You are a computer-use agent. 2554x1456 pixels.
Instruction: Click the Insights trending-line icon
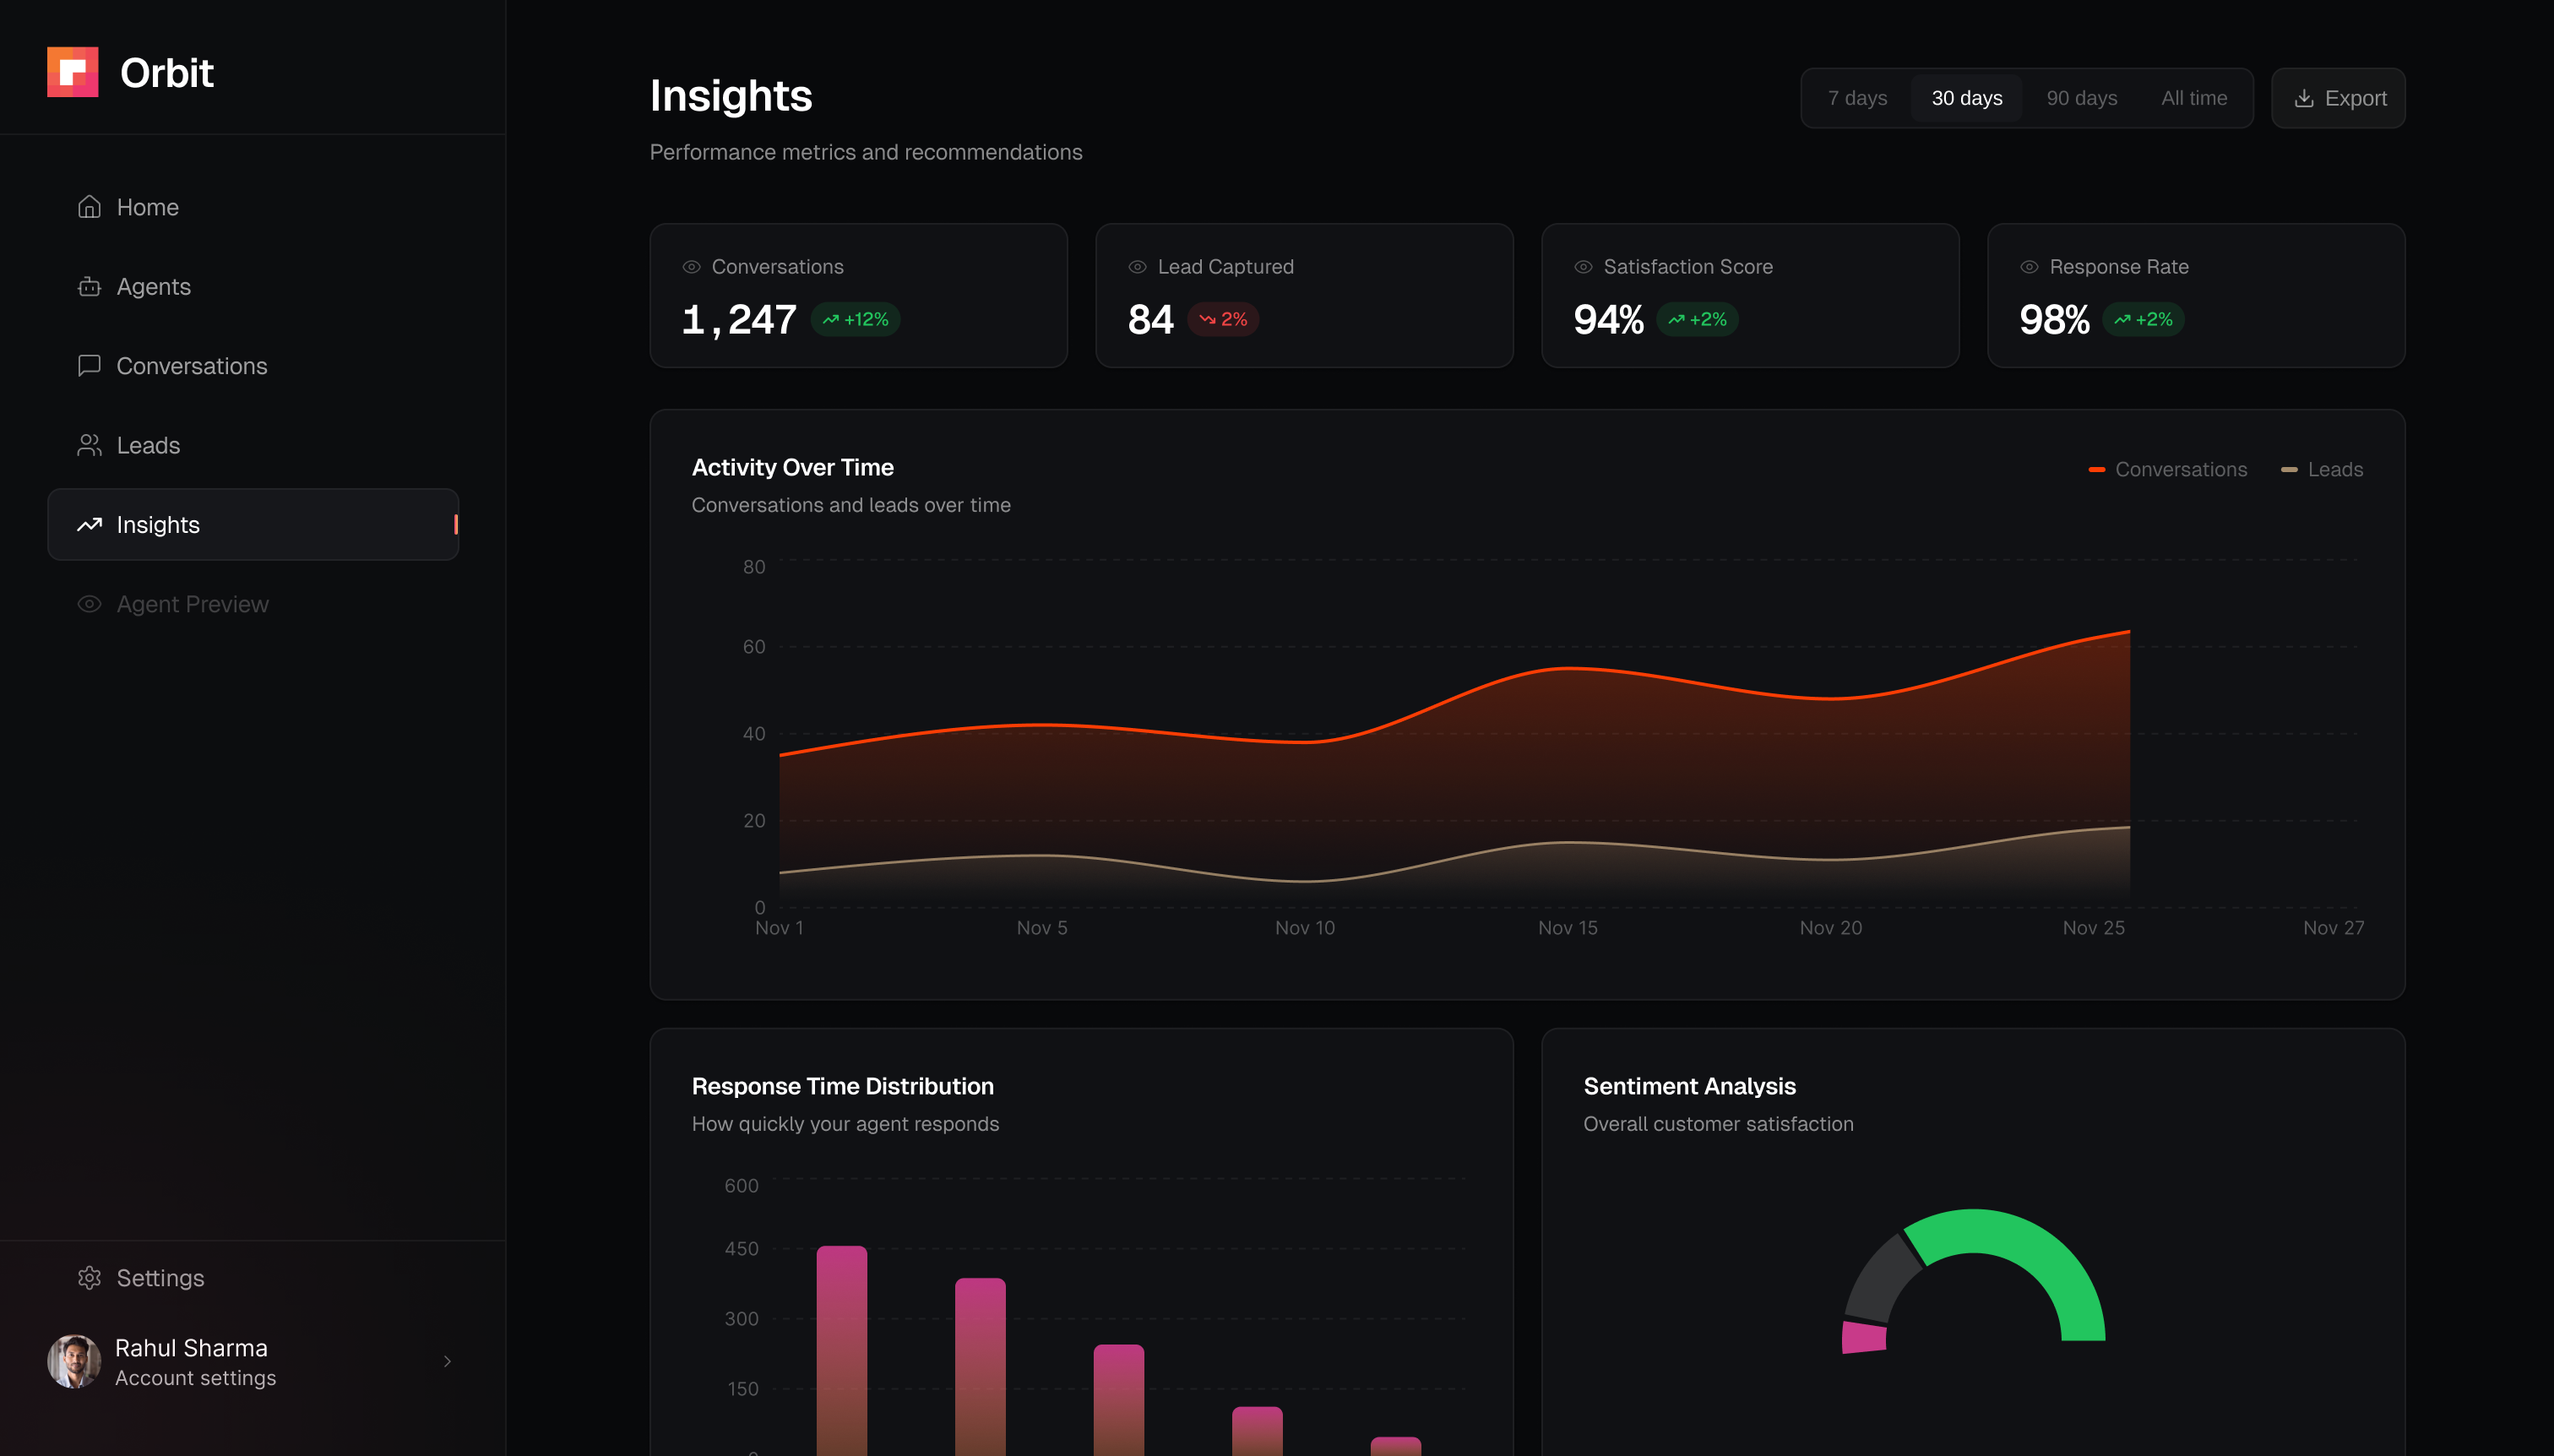[89, 524]
